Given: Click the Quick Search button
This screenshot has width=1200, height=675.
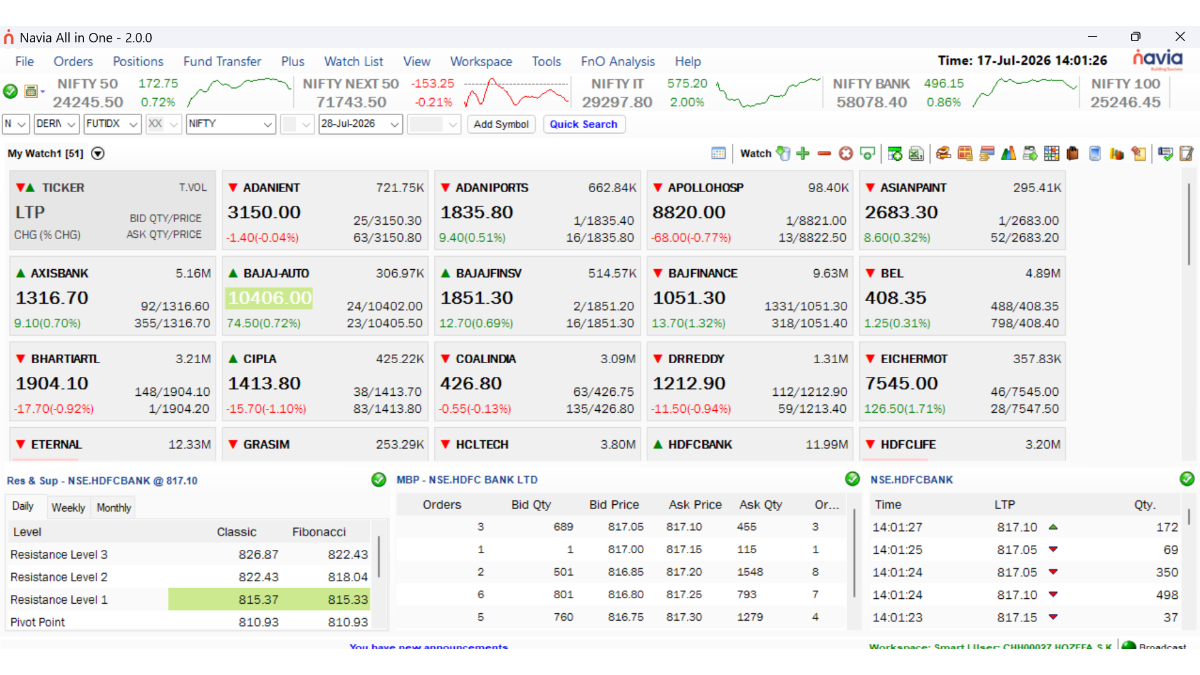Looking at the screenshot, I should (584, 124).
